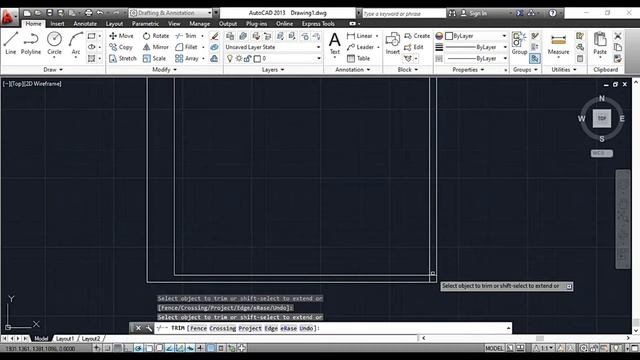Click the Project option in command line
This screenshot has height=360, width=640.
pyautogui.click(x=250, y=328)
